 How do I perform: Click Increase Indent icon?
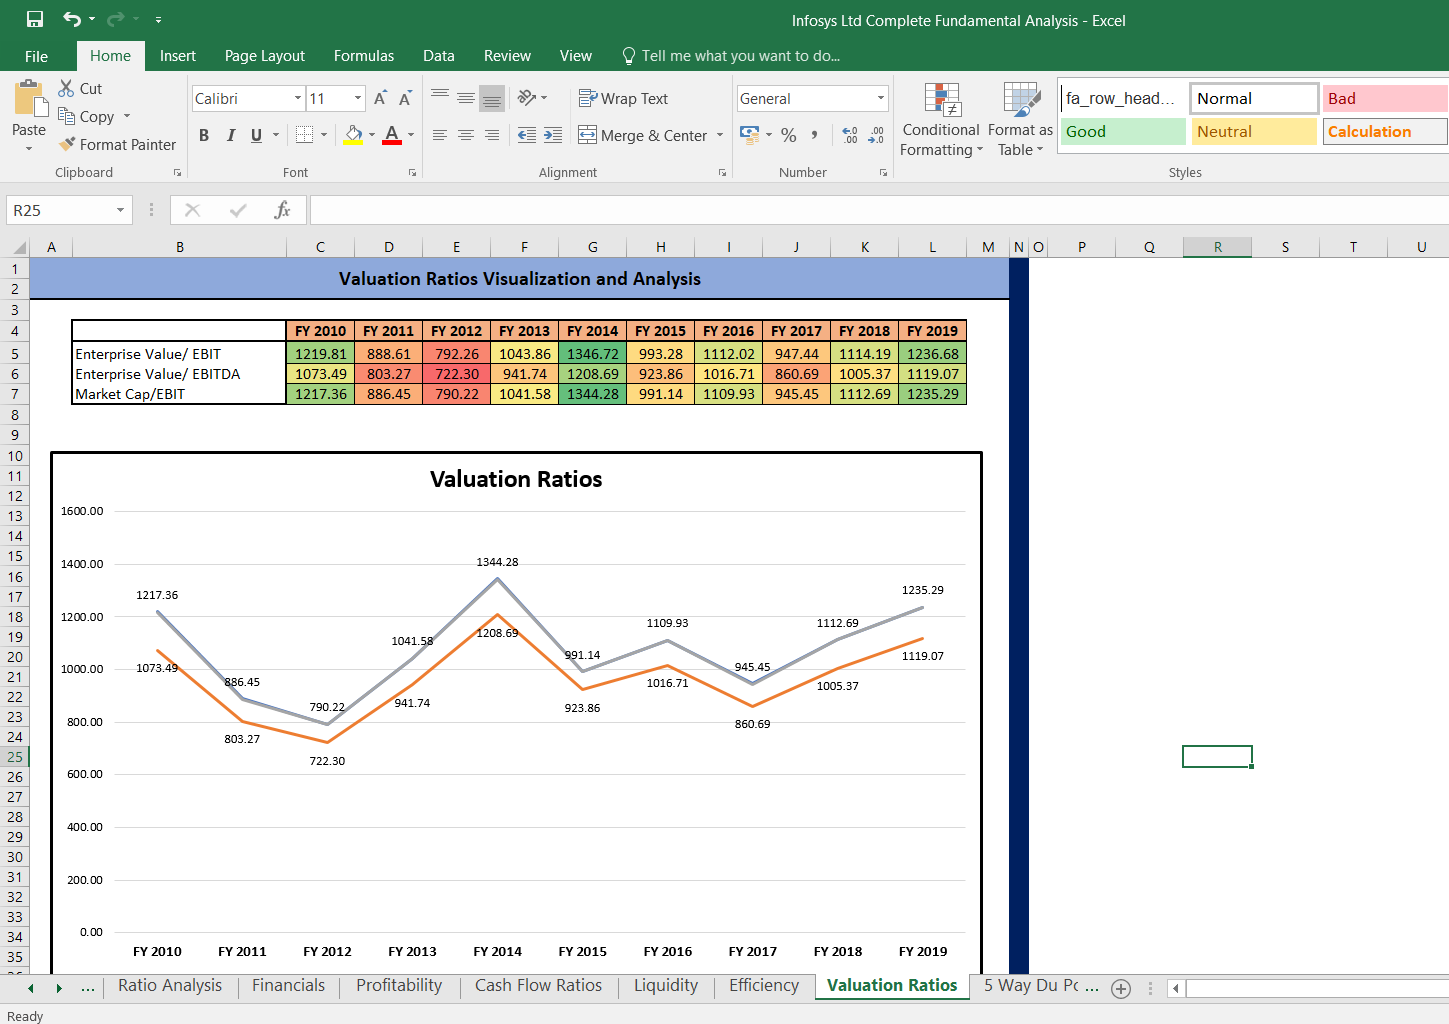click(x=553, y=135)
